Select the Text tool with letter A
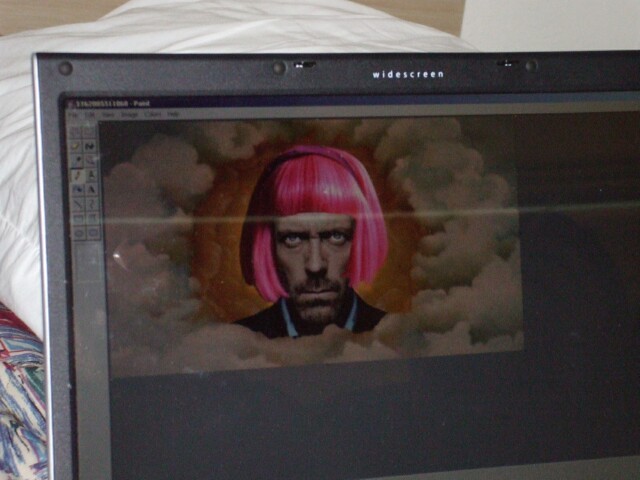Viewport: 640px width, 480px height. (92, 189)
